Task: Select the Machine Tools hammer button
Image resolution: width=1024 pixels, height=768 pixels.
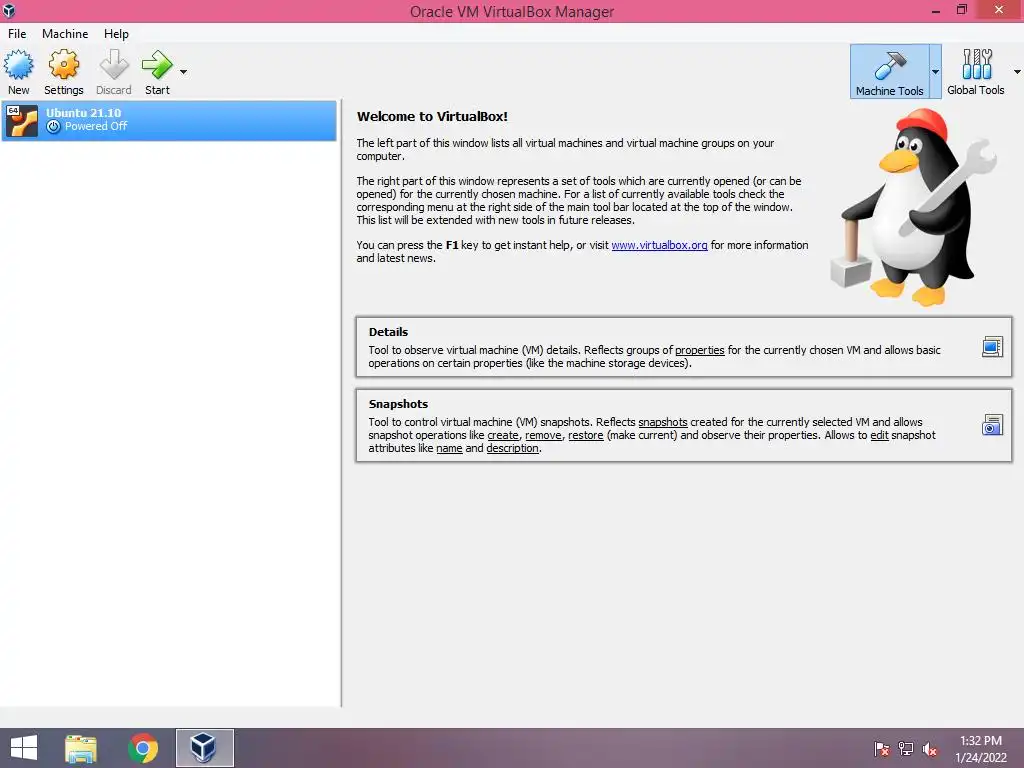Action: click(x=889, y=71)
